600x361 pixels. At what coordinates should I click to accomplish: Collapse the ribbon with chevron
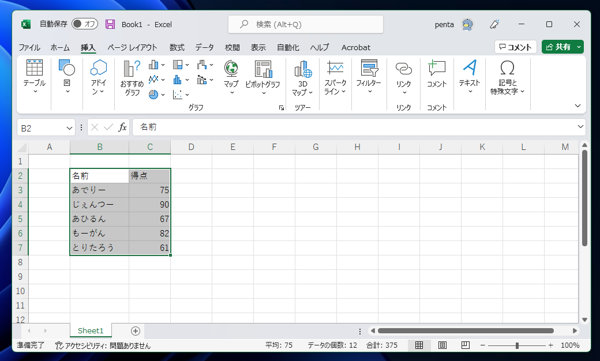click(578, 106)
